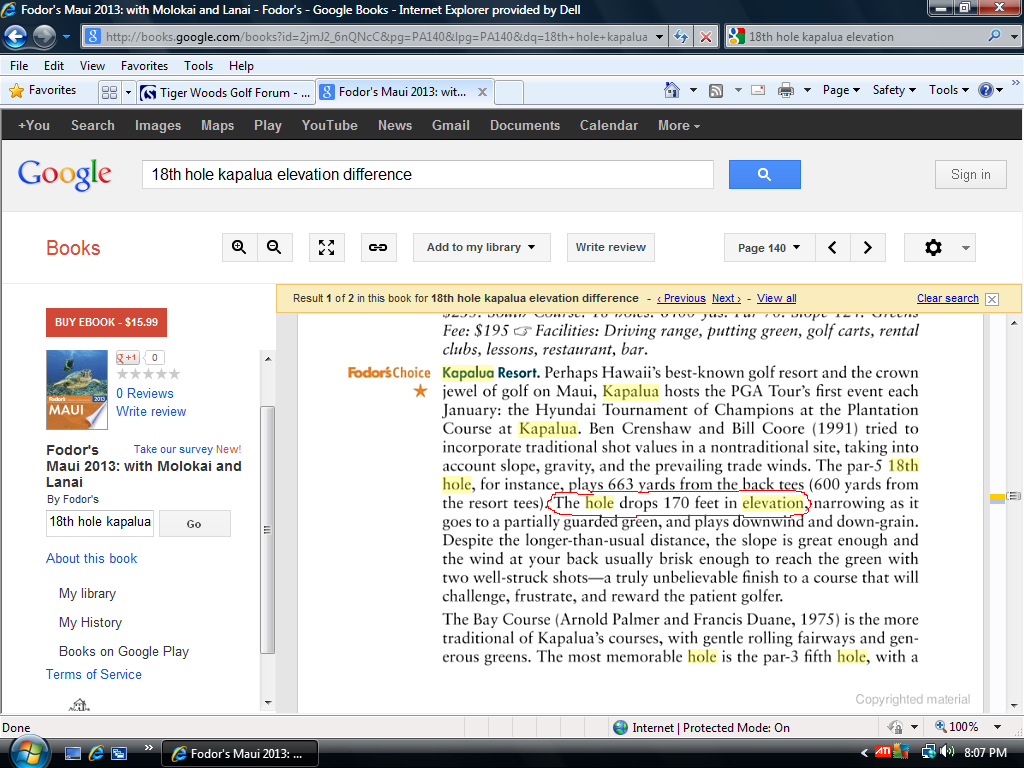Click the Help question mark icon

[985, 90]
